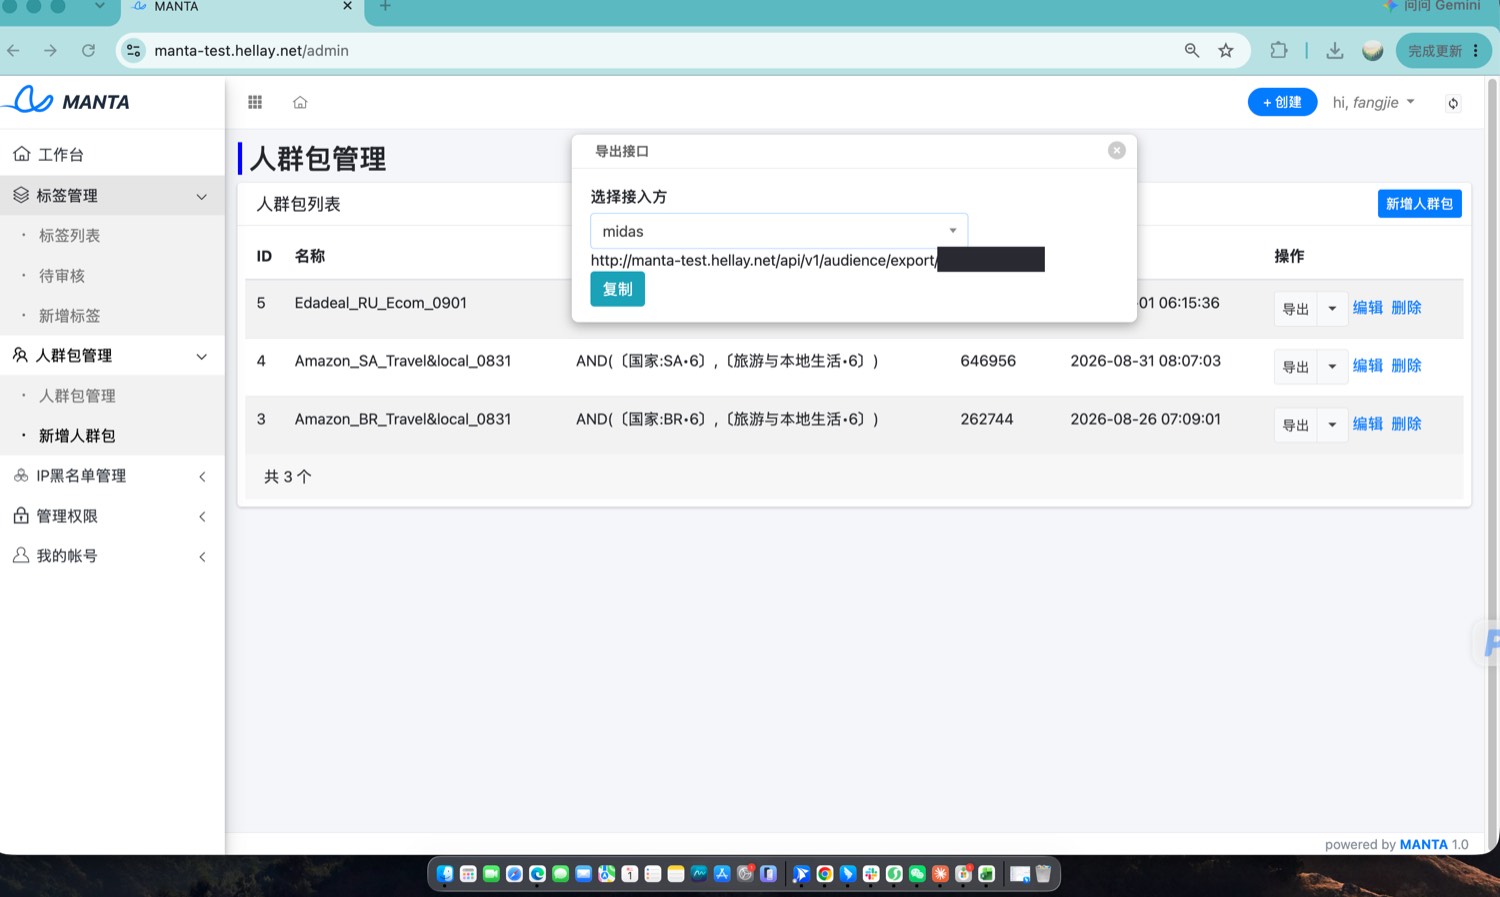Open Safari from the dock
Viewport: 1500px width, 897px height.
point(514,874)
